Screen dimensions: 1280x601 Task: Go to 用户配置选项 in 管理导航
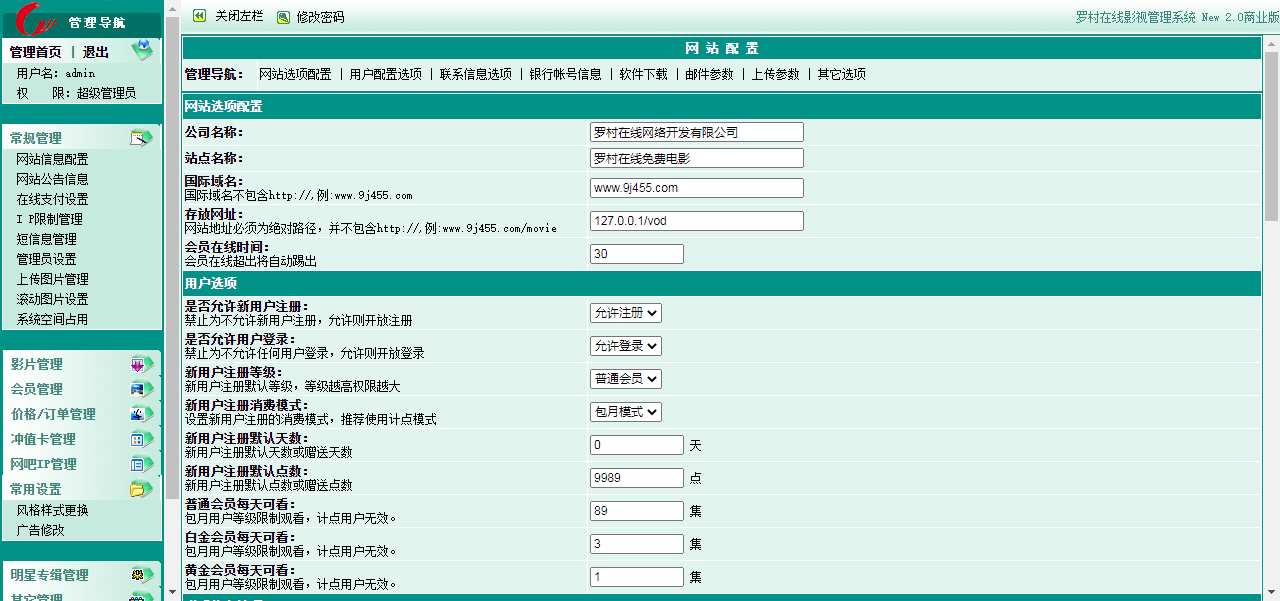(x=386, y=74)
